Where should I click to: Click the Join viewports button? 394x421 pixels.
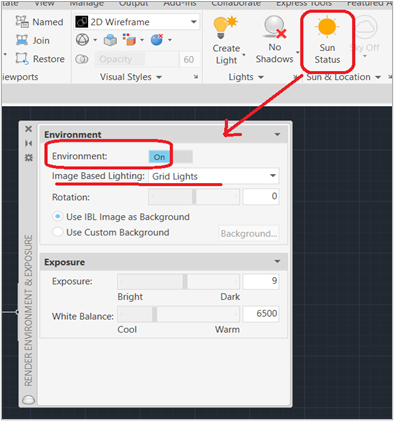(33, 41)
